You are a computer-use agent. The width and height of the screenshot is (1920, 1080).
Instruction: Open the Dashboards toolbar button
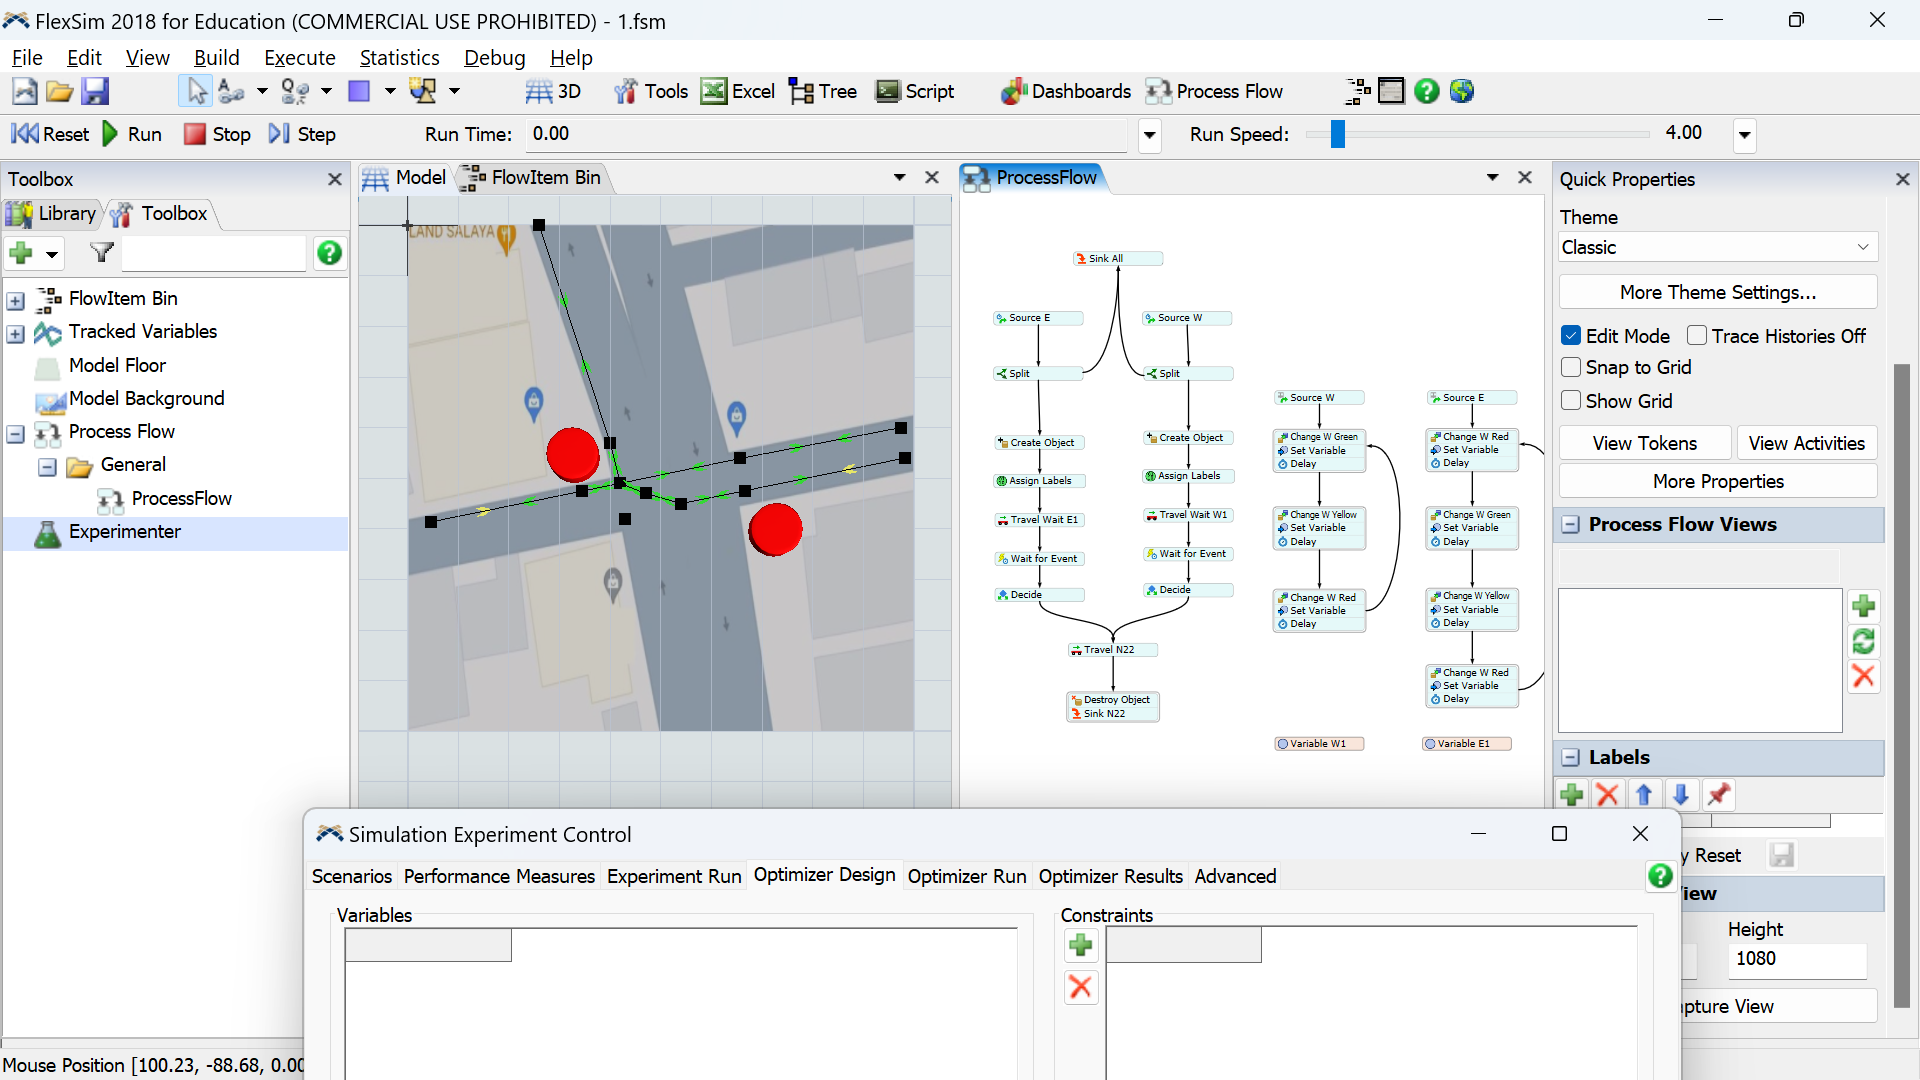tap(1066, 92)
